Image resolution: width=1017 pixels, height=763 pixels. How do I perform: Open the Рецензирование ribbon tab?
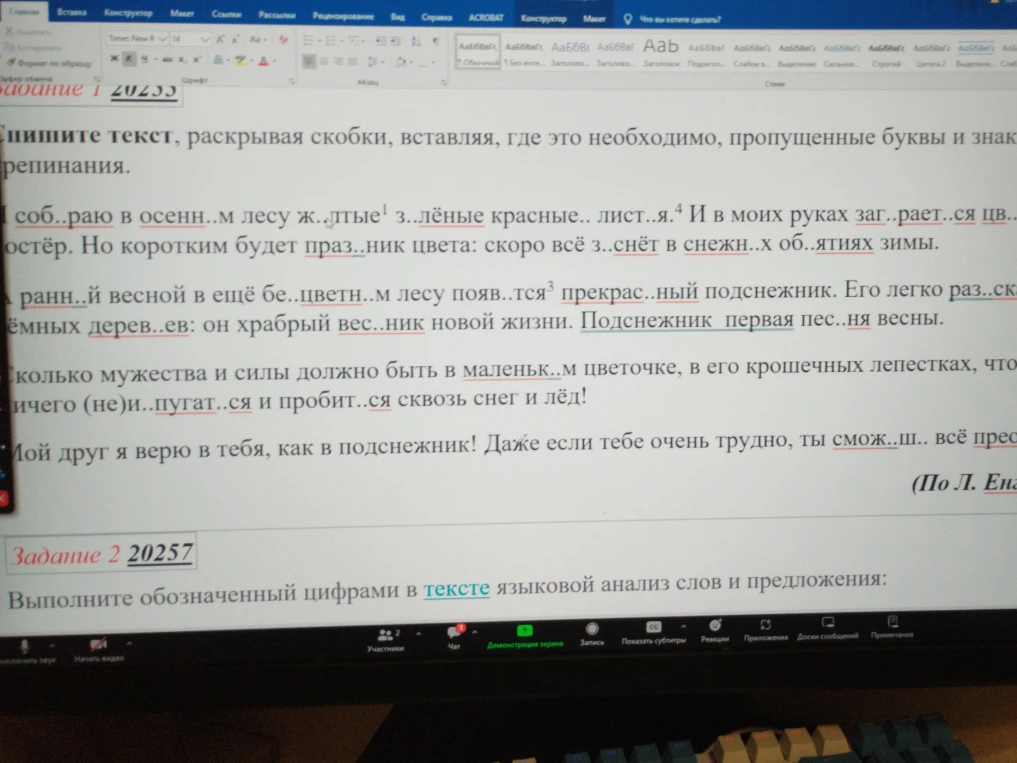pyautogui.click(x=343, y=16)
